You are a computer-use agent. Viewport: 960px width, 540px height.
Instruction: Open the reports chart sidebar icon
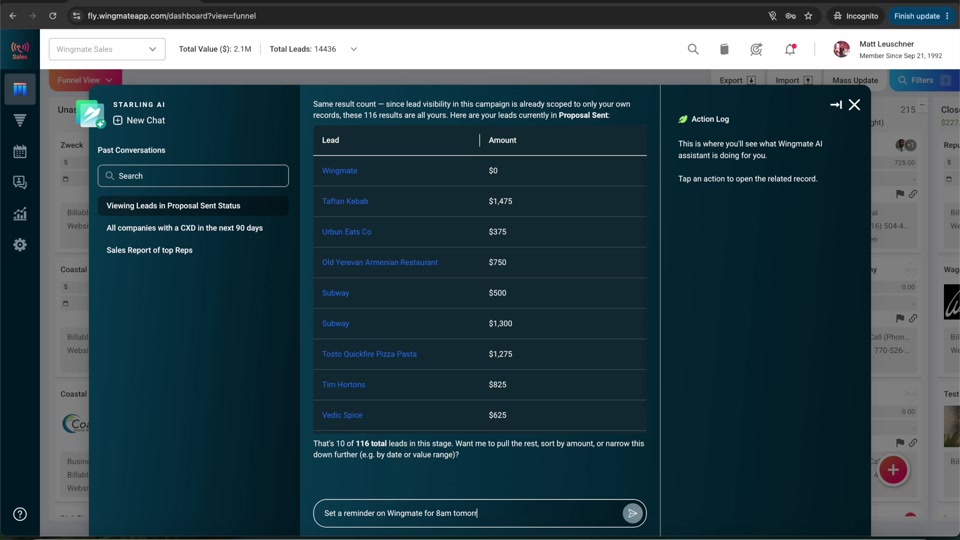pyautogui.click(x=20, y=214)
